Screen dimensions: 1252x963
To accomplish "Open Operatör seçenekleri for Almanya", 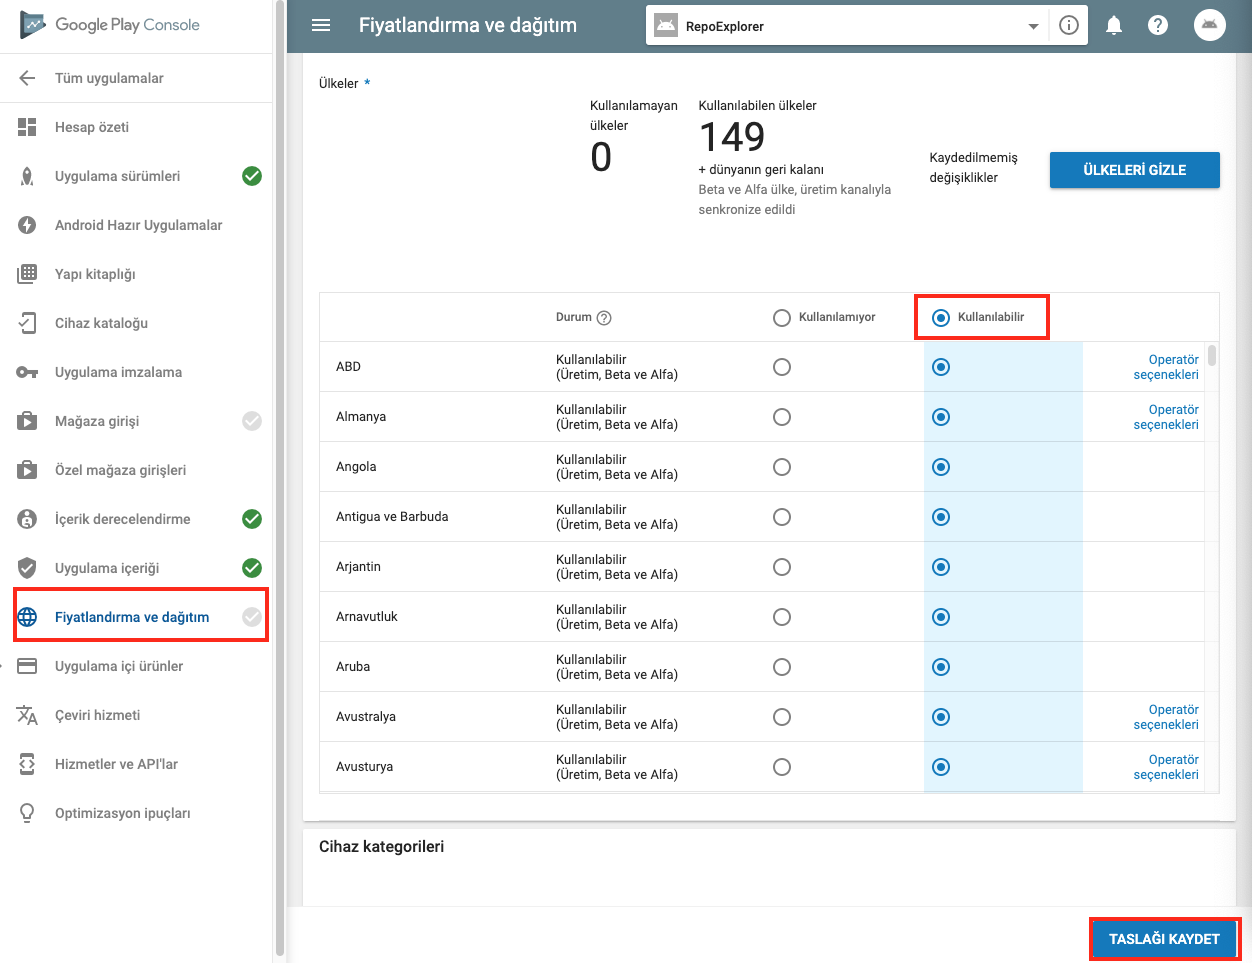I will [x=1166, y=417].
